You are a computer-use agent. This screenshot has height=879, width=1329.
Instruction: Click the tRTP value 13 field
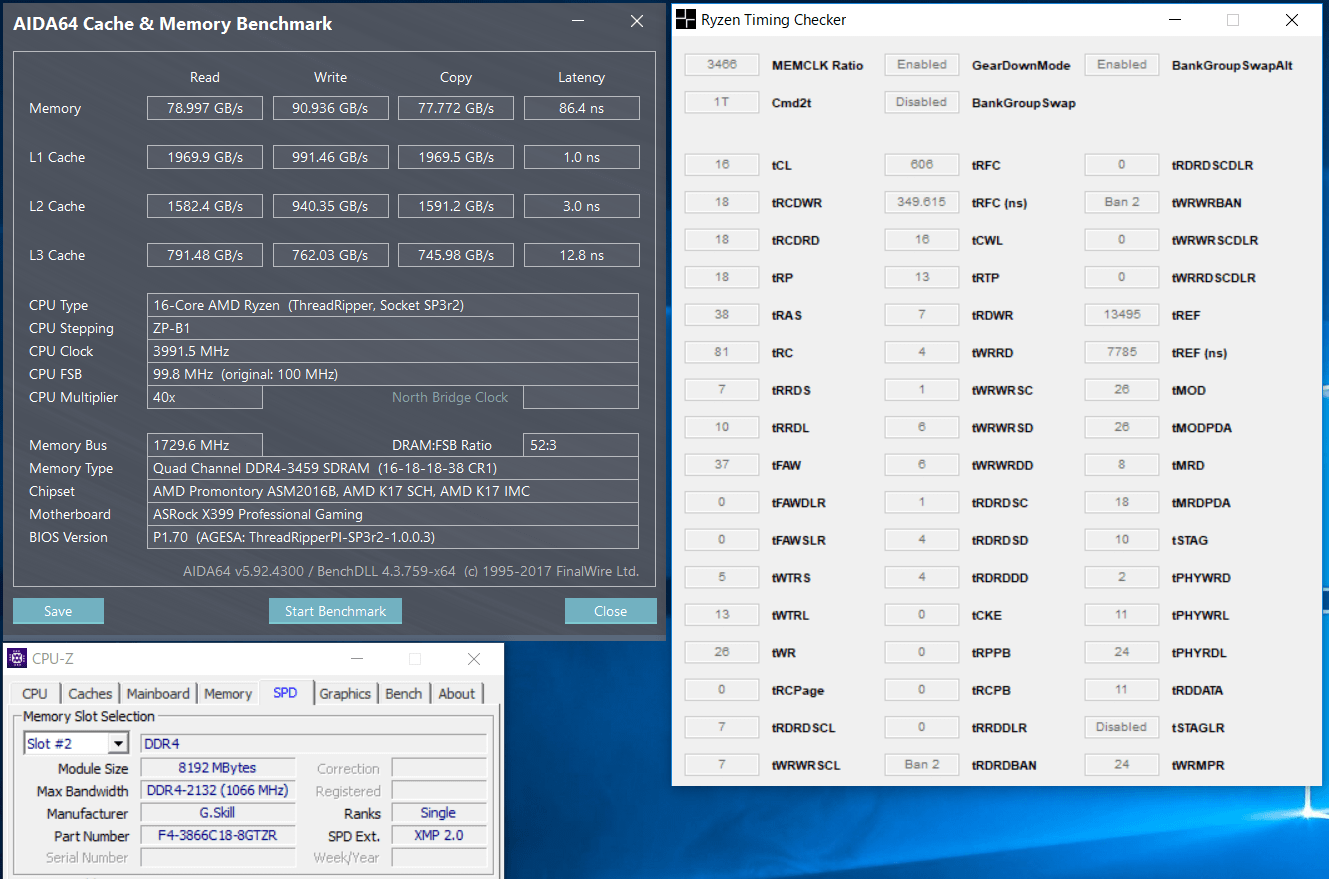(922, 277)
